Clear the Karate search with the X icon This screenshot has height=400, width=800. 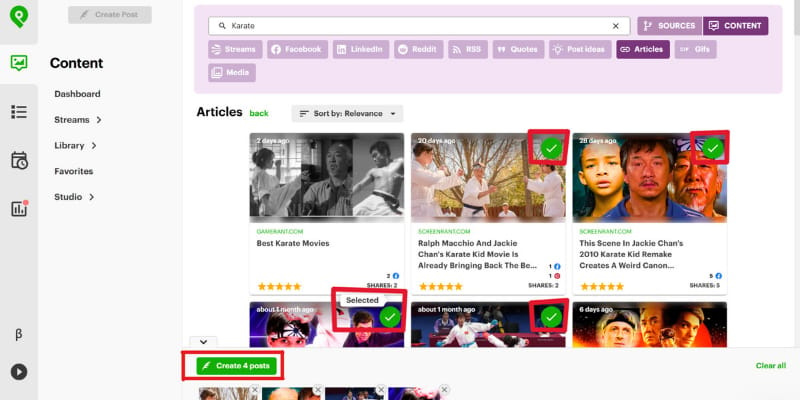pos(615,26)
